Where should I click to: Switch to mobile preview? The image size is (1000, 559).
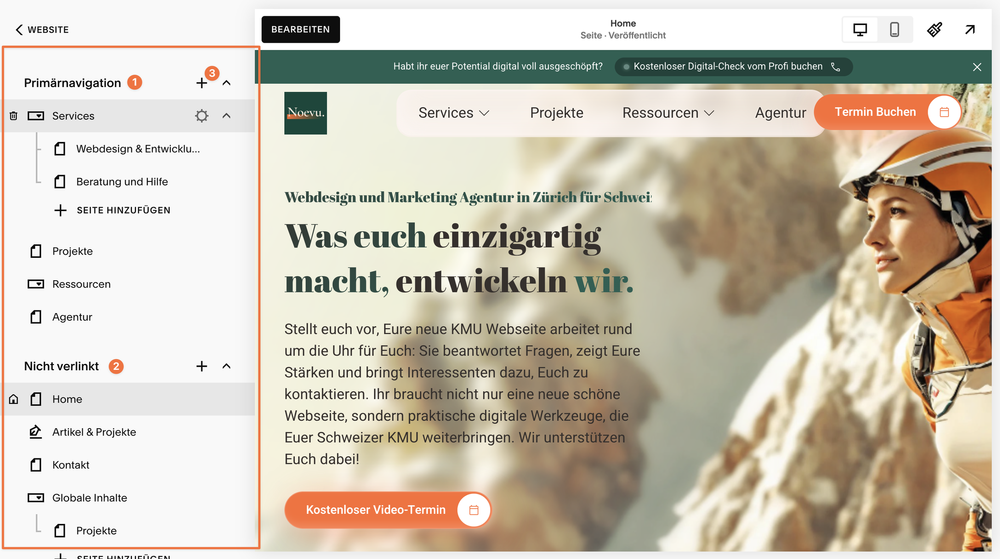pos(895,29)
